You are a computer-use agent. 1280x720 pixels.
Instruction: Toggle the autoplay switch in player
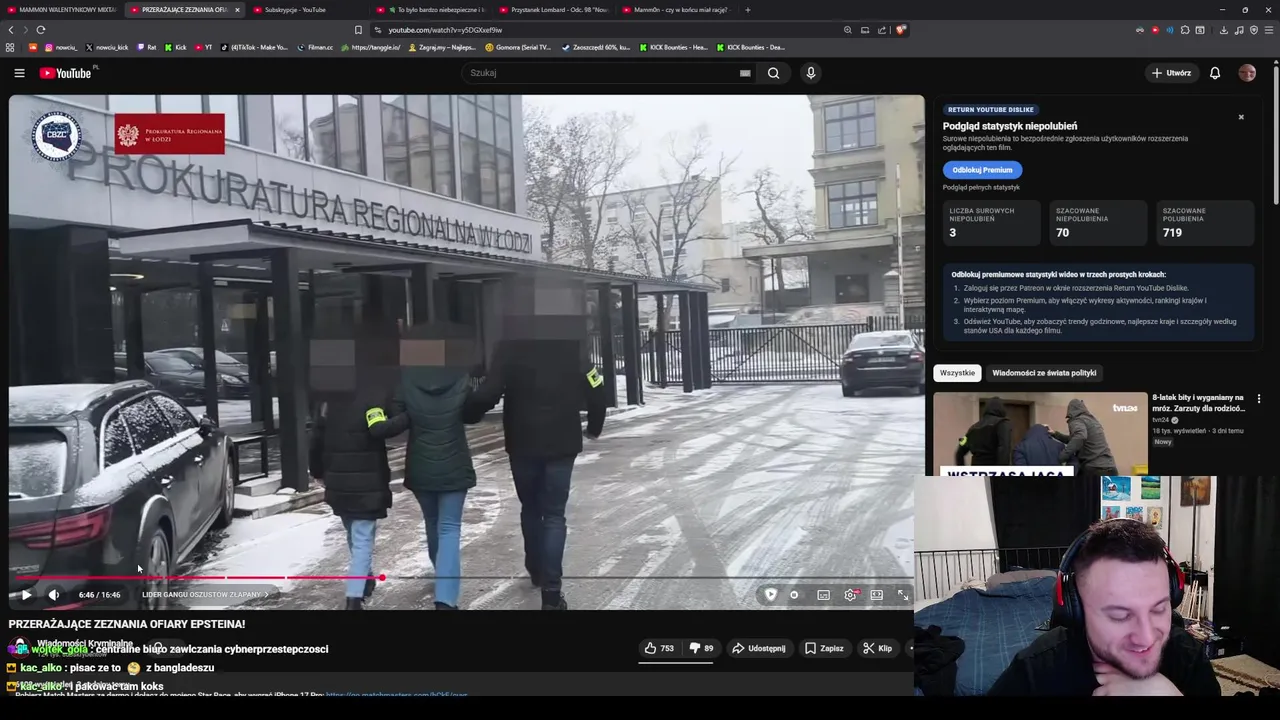795,595
